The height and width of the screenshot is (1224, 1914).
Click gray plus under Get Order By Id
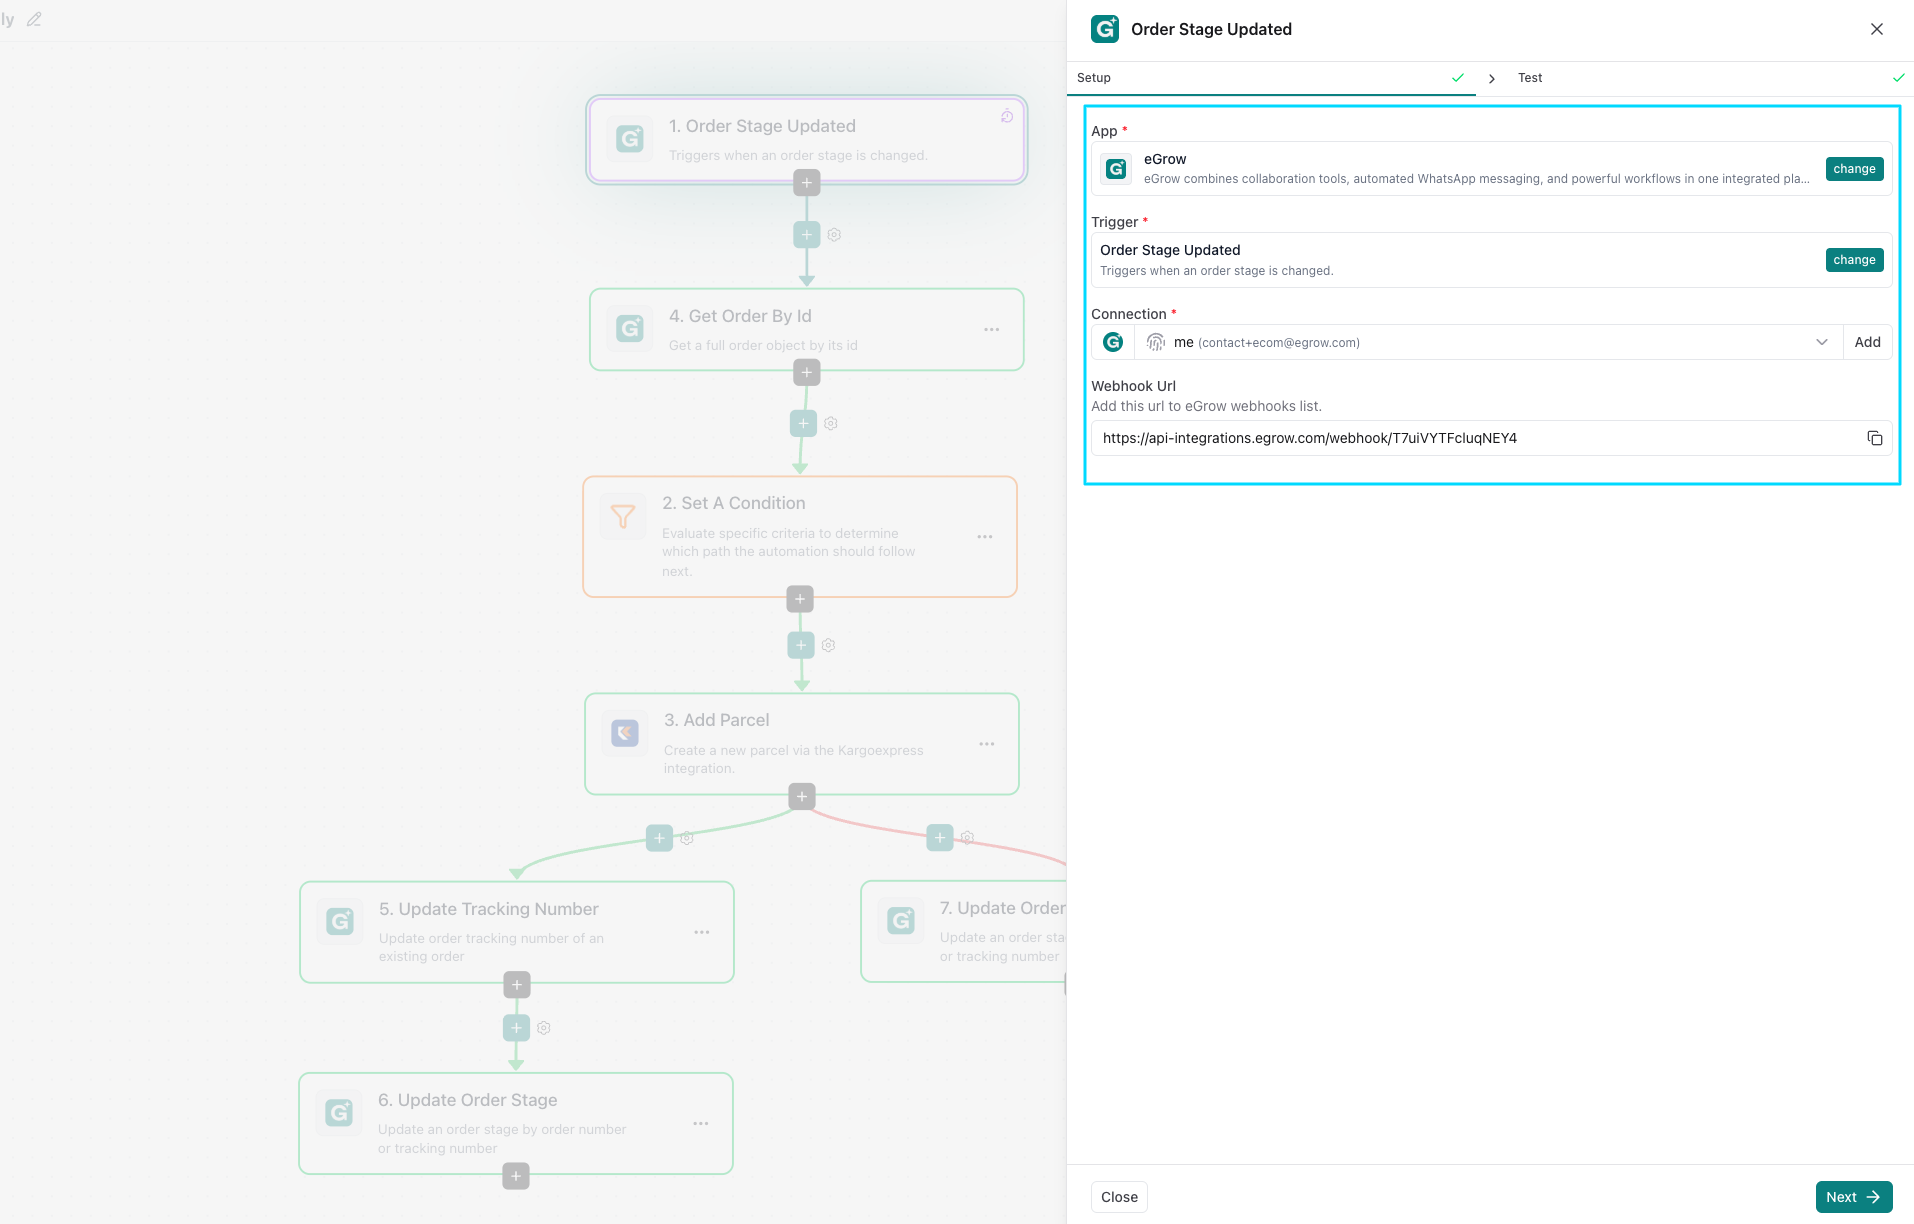[807, 373]
